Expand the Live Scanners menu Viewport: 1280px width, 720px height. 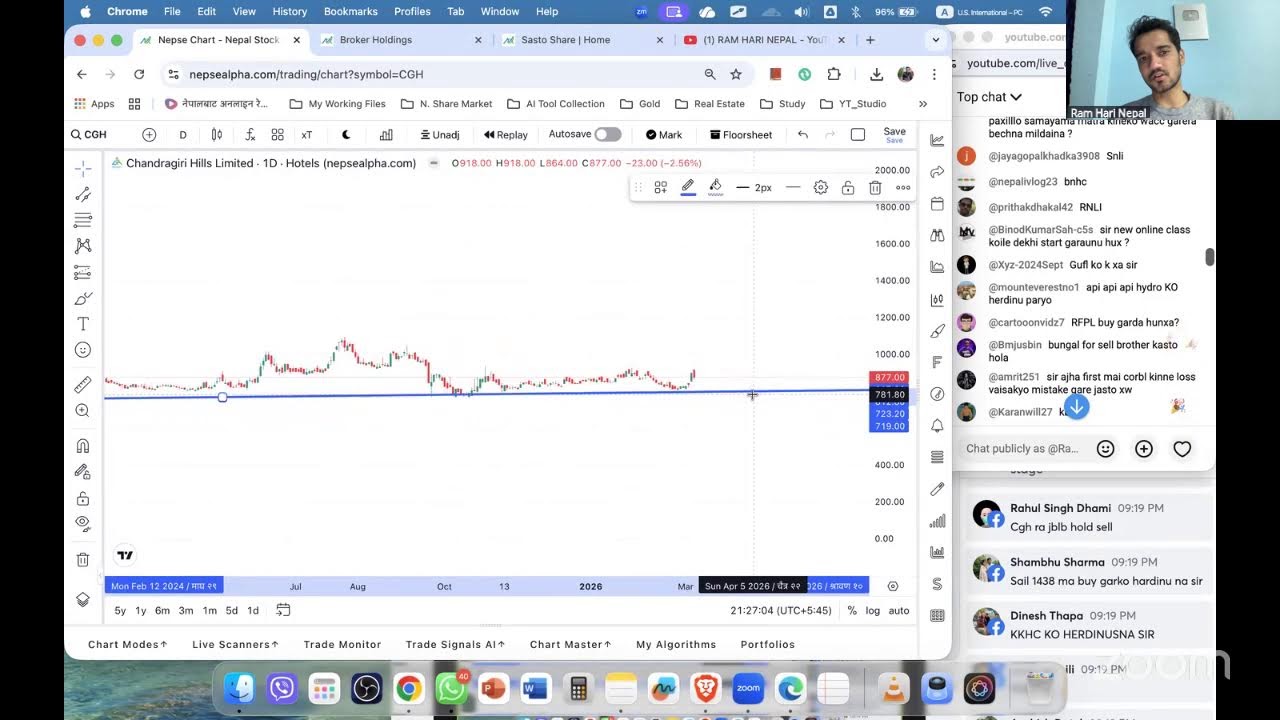235,644
